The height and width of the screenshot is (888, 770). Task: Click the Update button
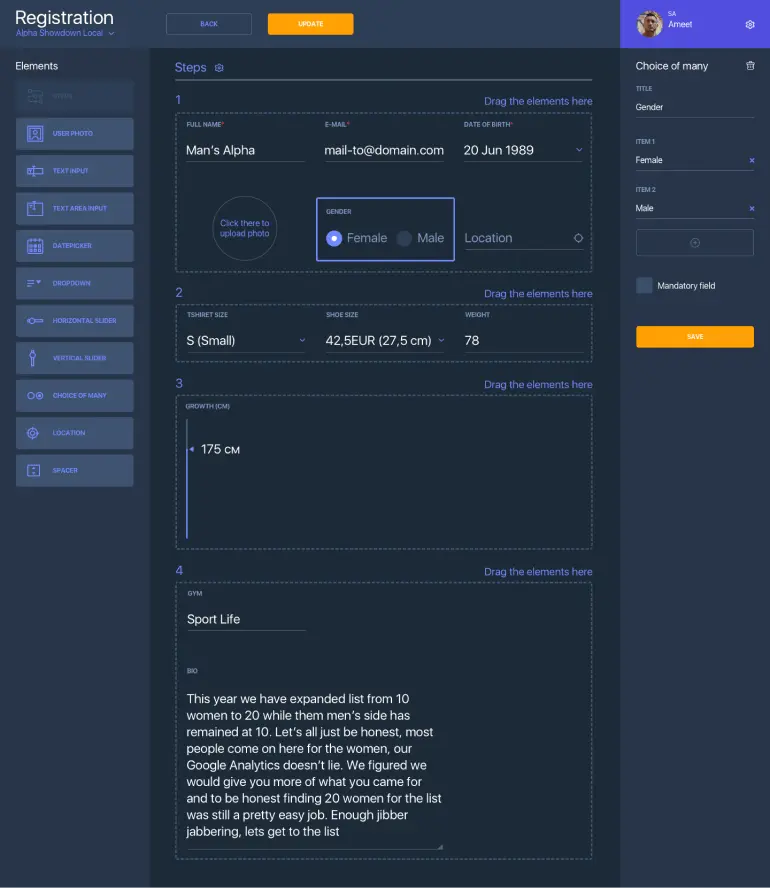pos(310,24)
